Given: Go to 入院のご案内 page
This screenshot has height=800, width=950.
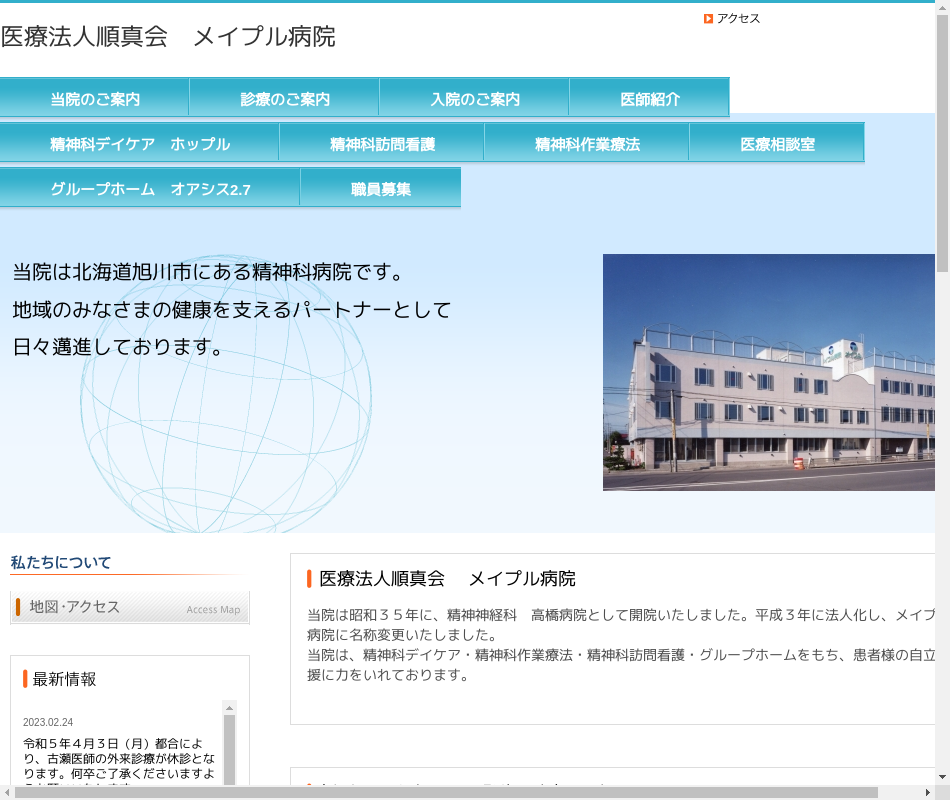Looking at the screenshot, I should [x=475, y=99].
